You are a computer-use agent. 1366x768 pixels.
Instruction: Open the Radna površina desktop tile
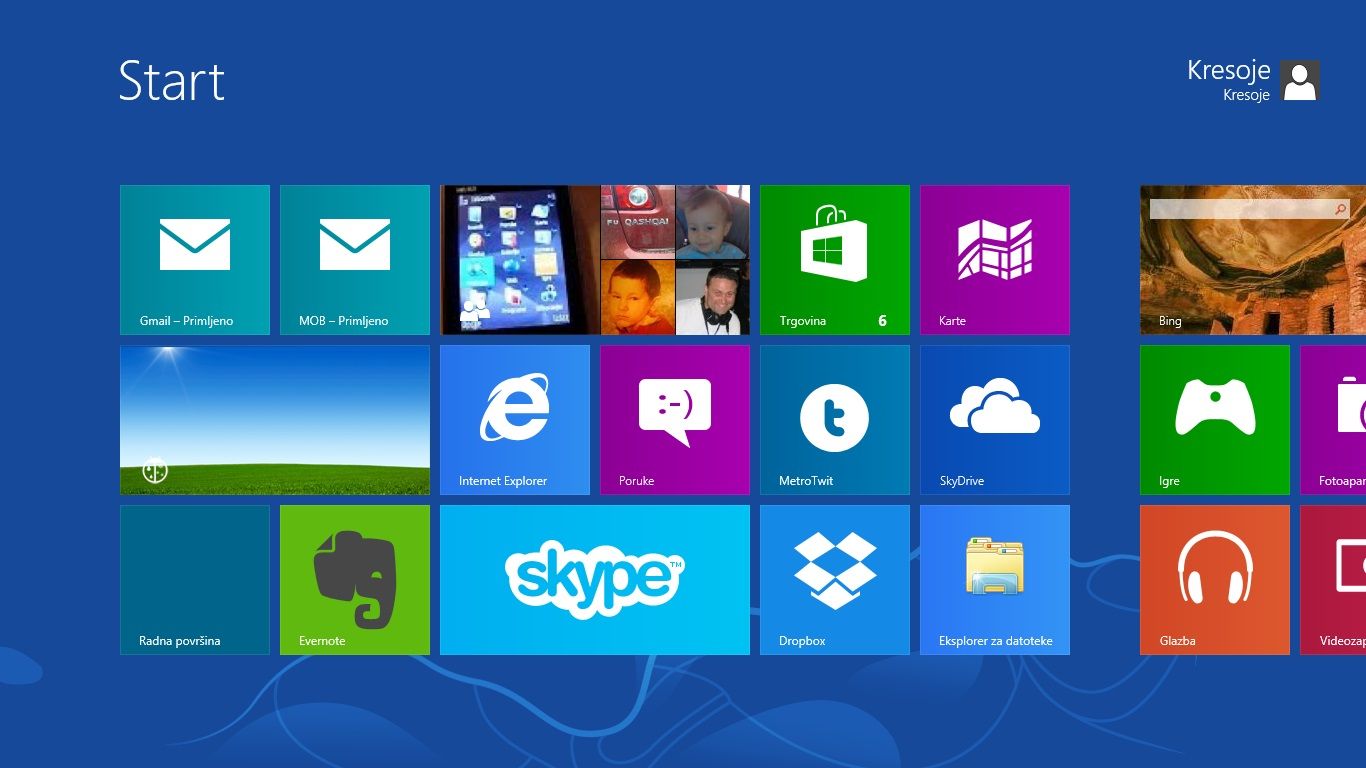195,580
